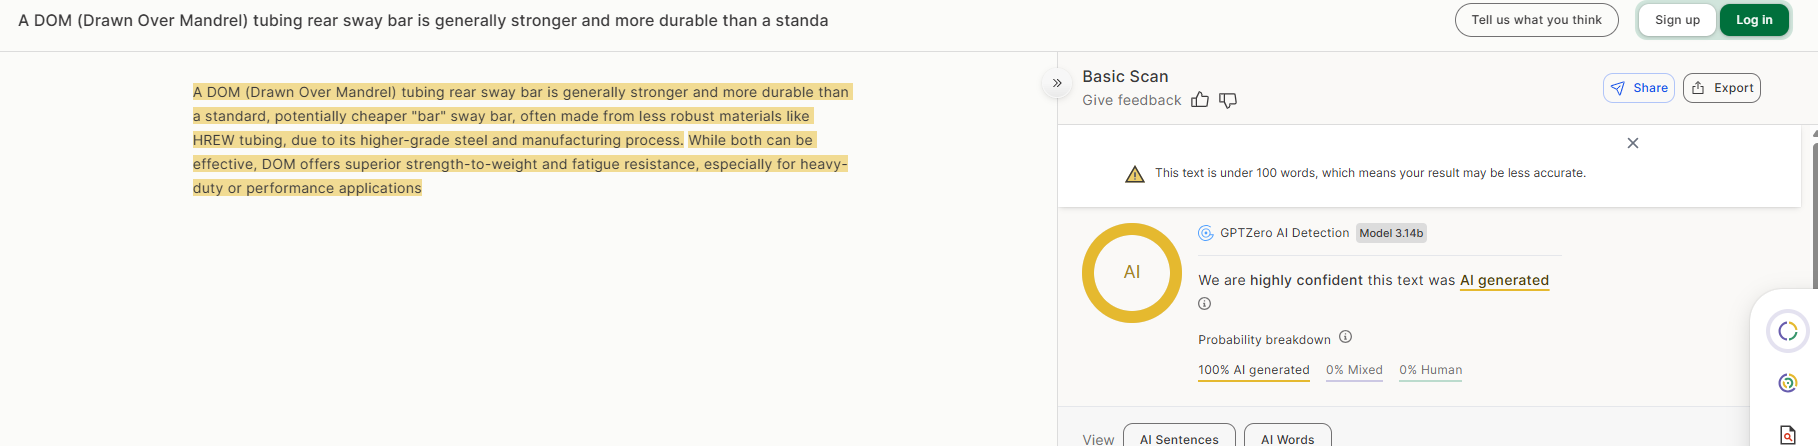The width and height of the screenshot is (1818, 446).
Task: Click info icon below confidence statement
Action: coord(1205,304)
